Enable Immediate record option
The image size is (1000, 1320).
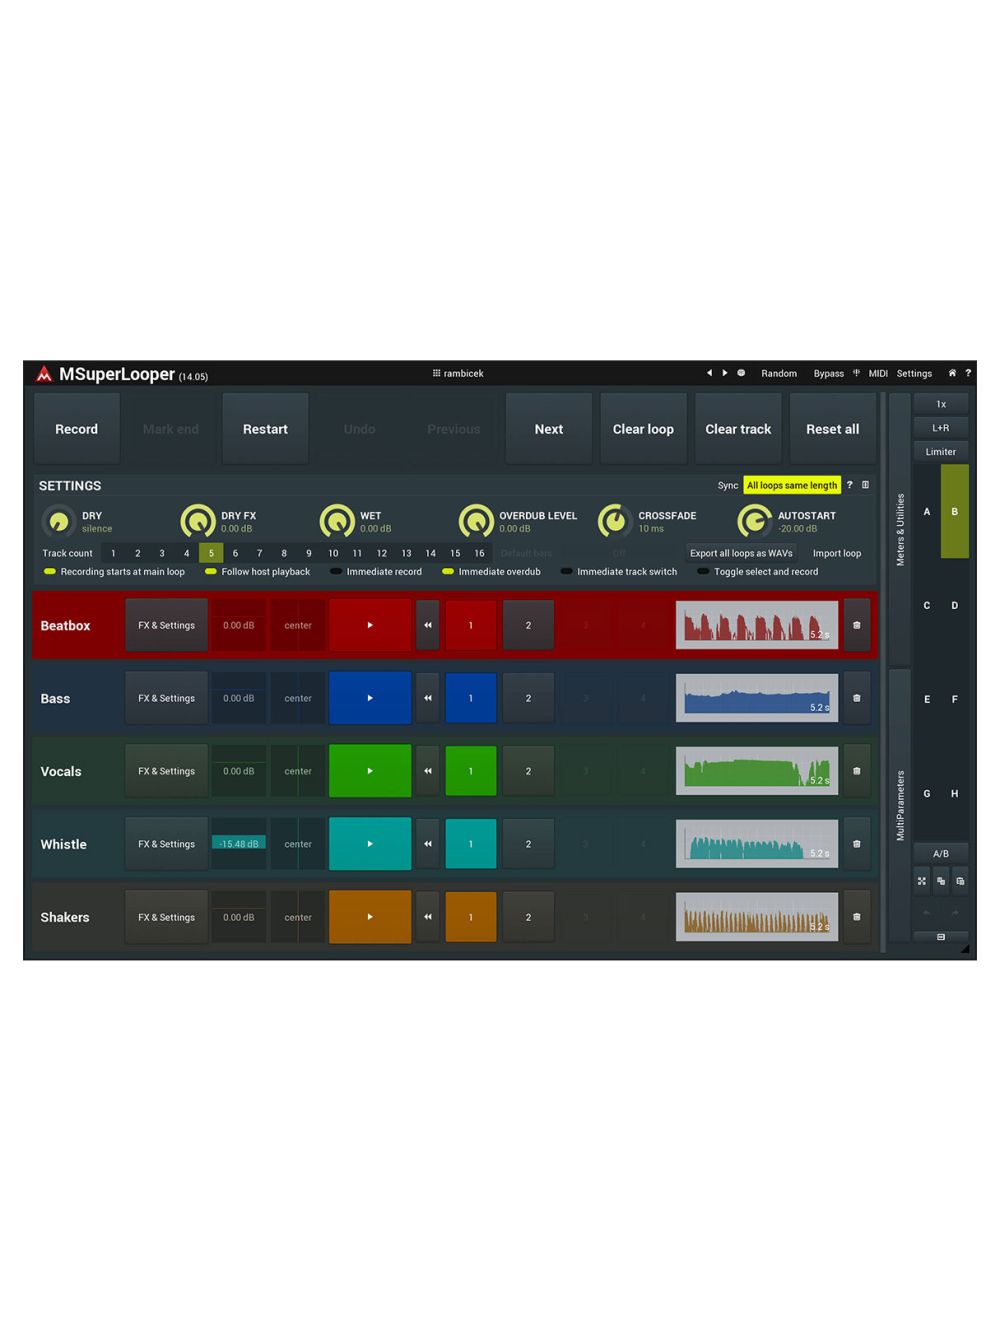[337, 572]
